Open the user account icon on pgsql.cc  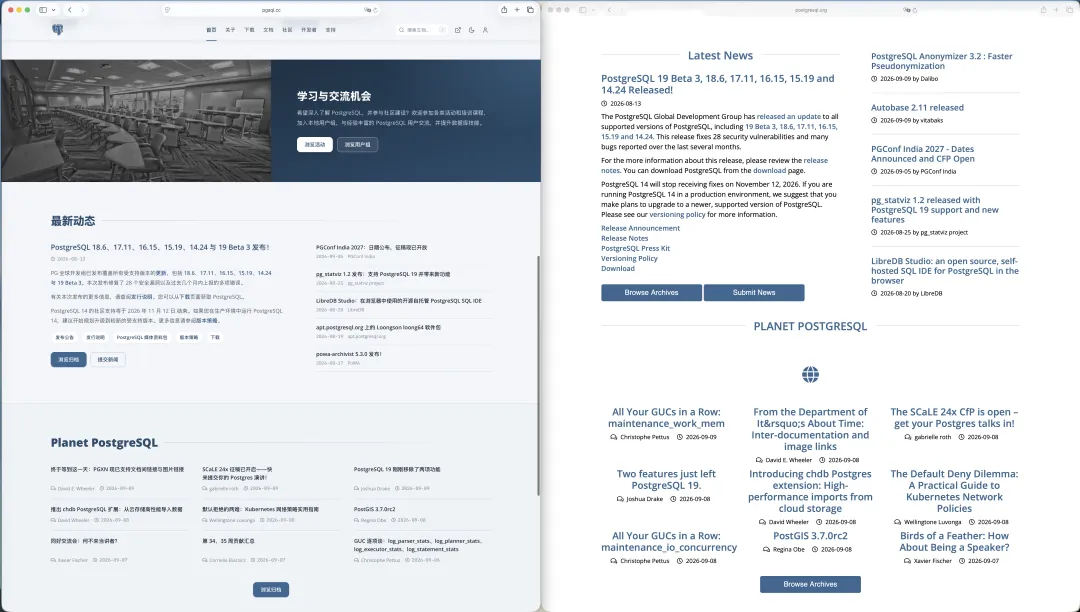486,30
